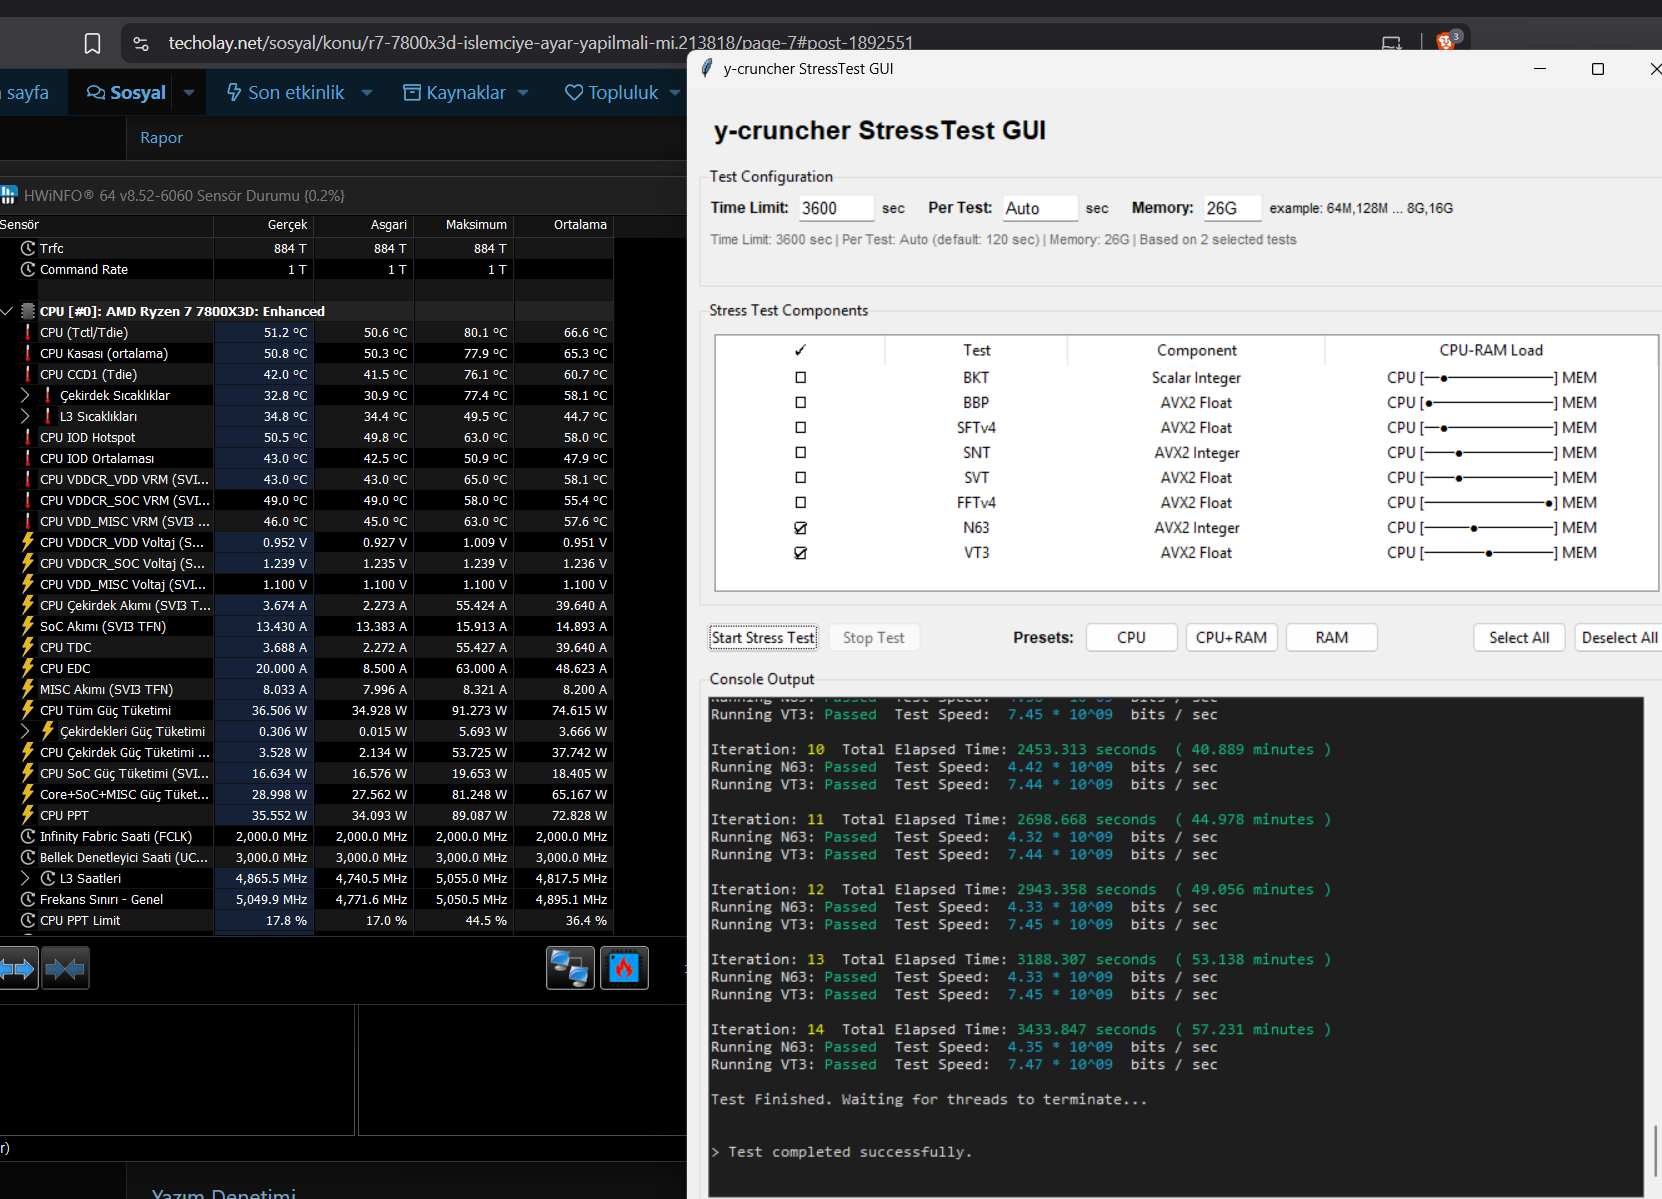Click the chip icon beside AMD Ryzen 7 7800X3D

pos(28,311)
